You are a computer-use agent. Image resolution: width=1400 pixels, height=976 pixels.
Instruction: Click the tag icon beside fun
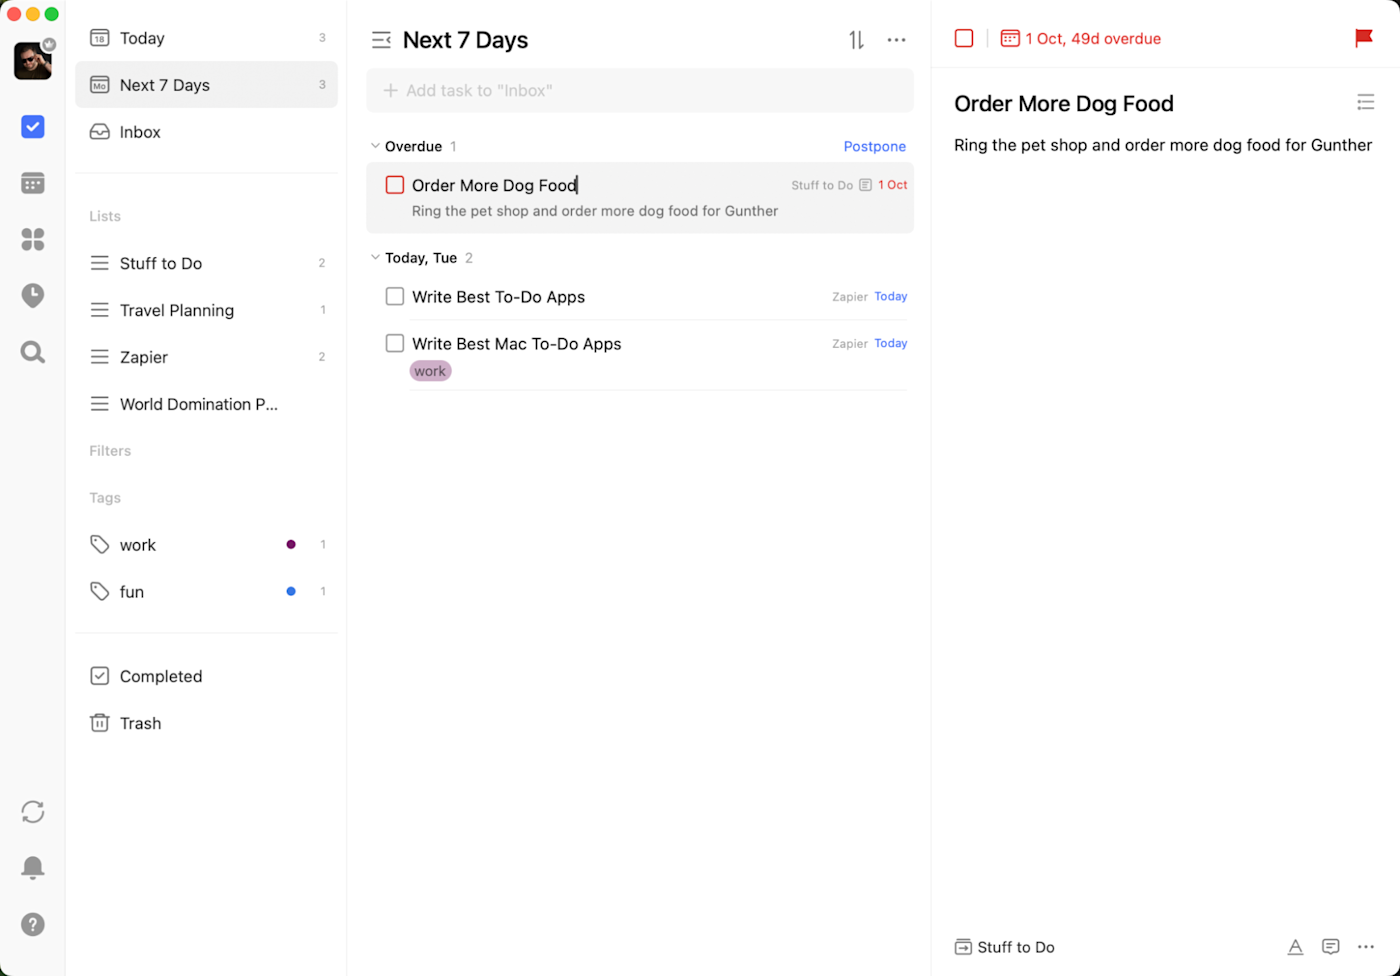(100, 592)
